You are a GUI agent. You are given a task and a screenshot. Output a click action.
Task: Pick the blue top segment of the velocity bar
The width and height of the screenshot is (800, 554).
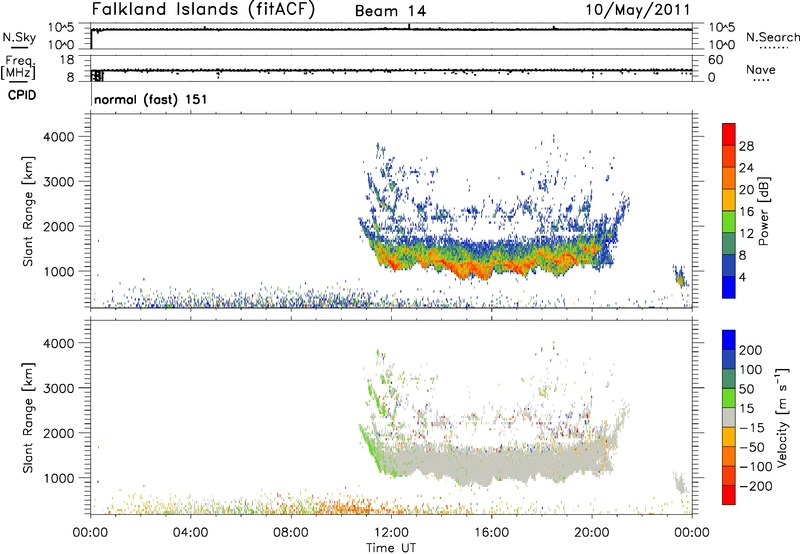click(x=729, y=340)
